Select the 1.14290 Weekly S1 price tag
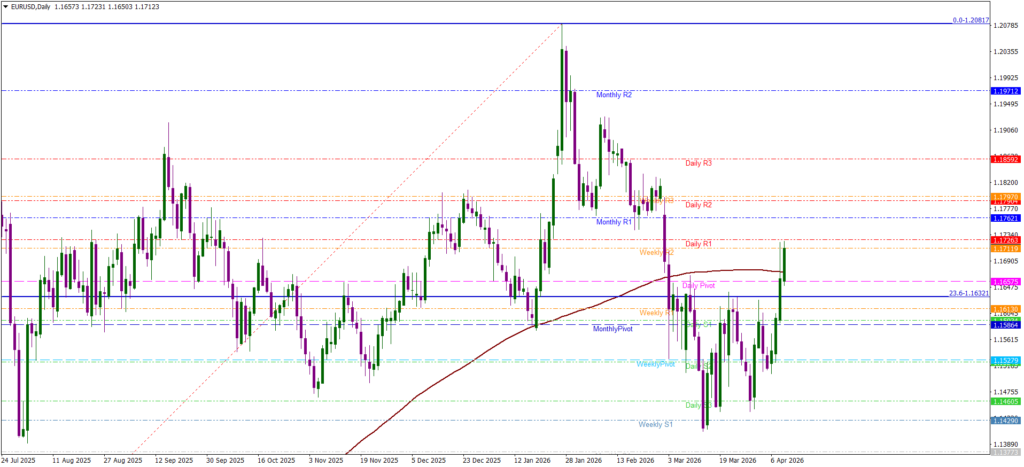 coord(1004,420)
